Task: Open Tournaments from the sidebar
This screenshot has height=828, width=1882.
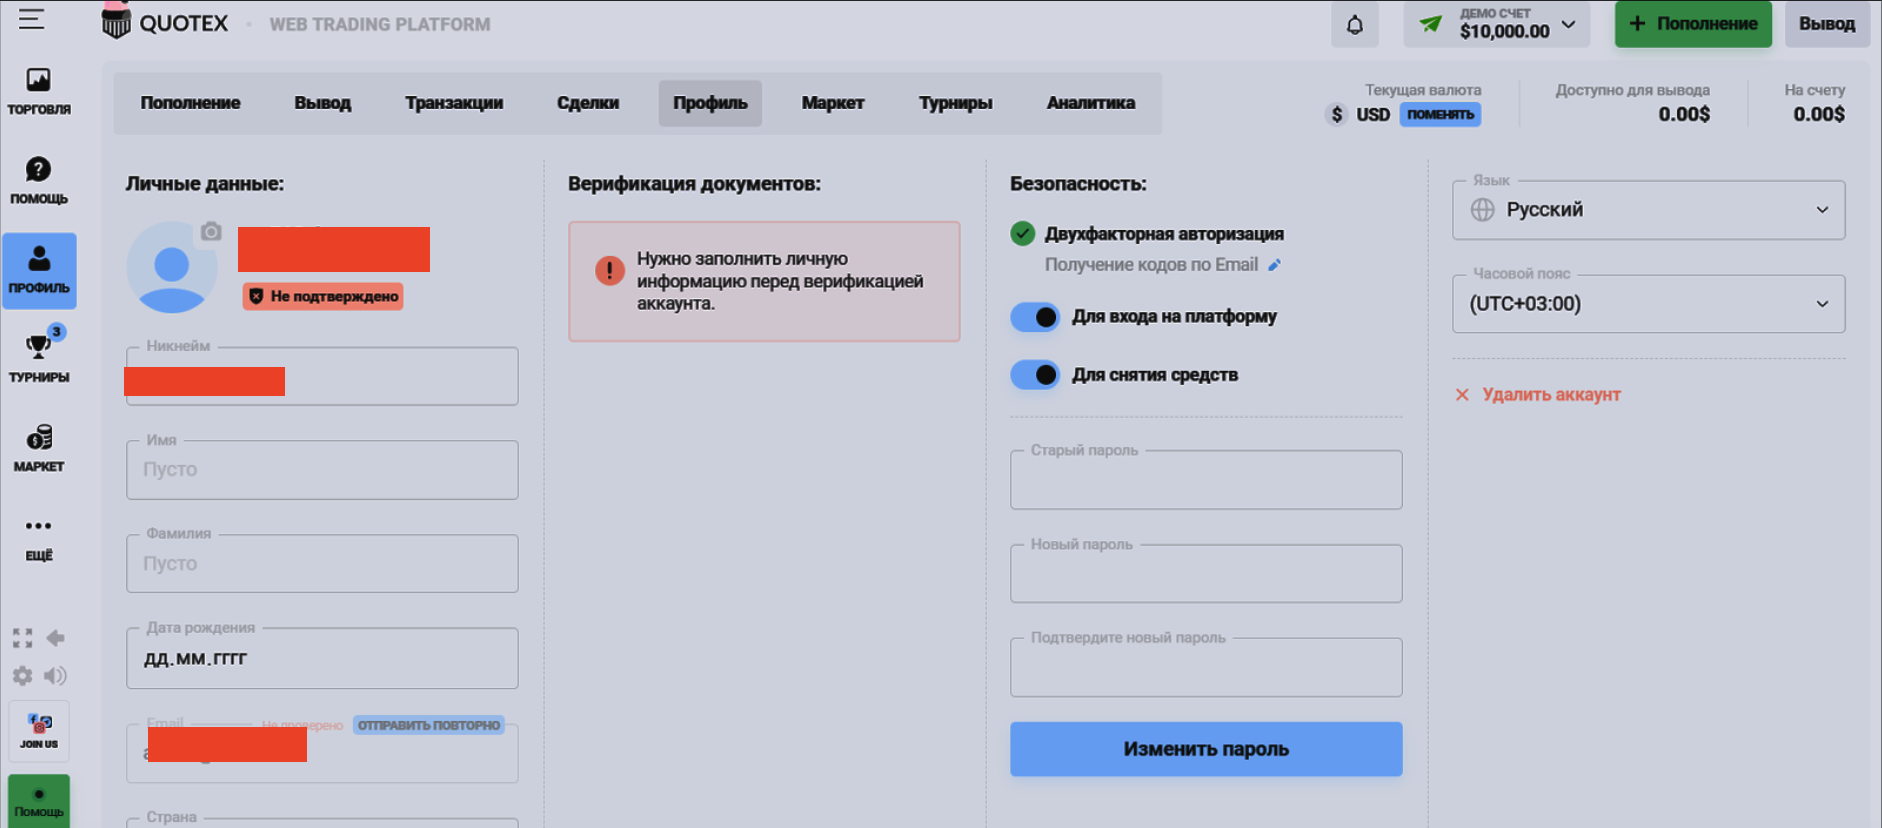Action: click(39, 357)
